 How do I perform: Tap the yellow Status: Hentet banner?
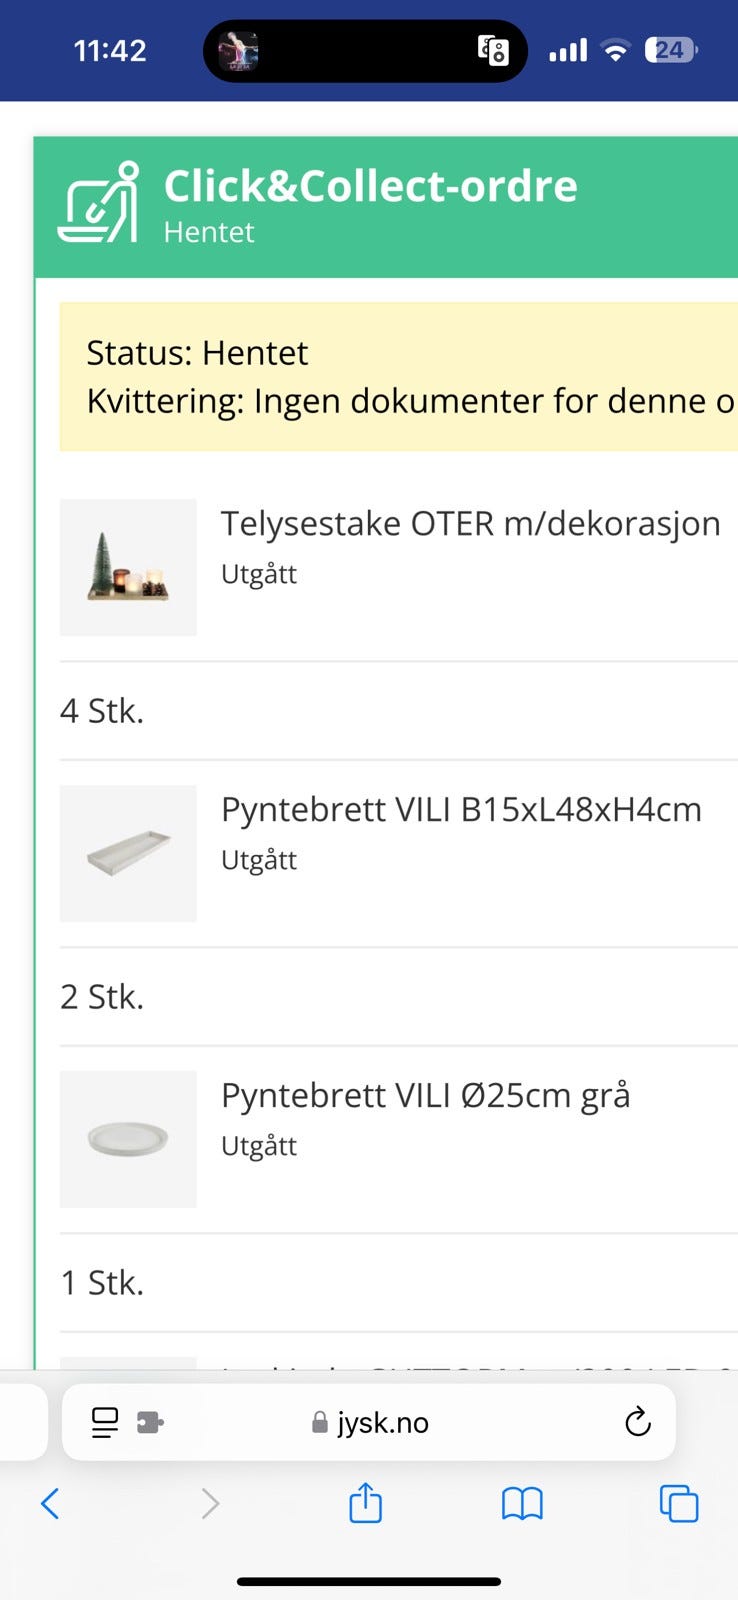tap(398, 377)
